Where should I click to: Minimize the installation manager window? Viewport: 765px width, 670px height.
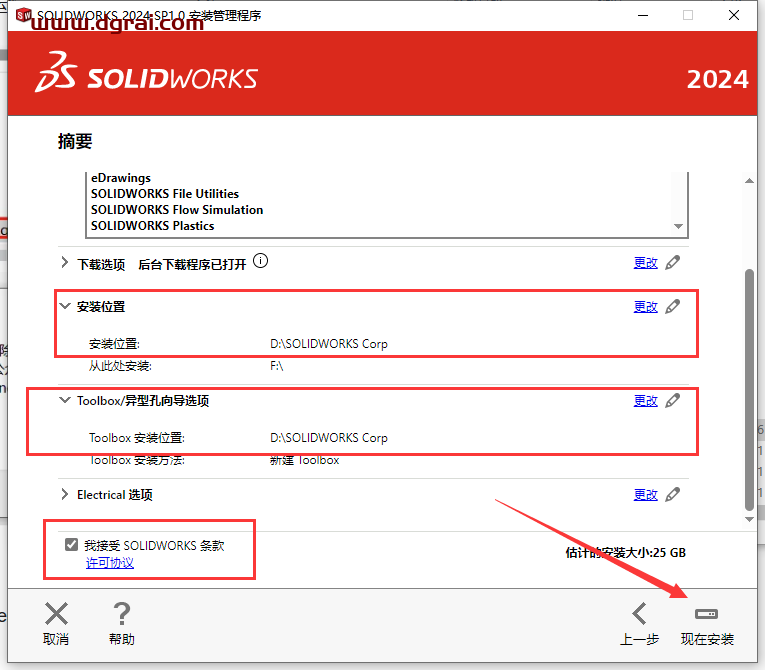[x=643, y=15]
